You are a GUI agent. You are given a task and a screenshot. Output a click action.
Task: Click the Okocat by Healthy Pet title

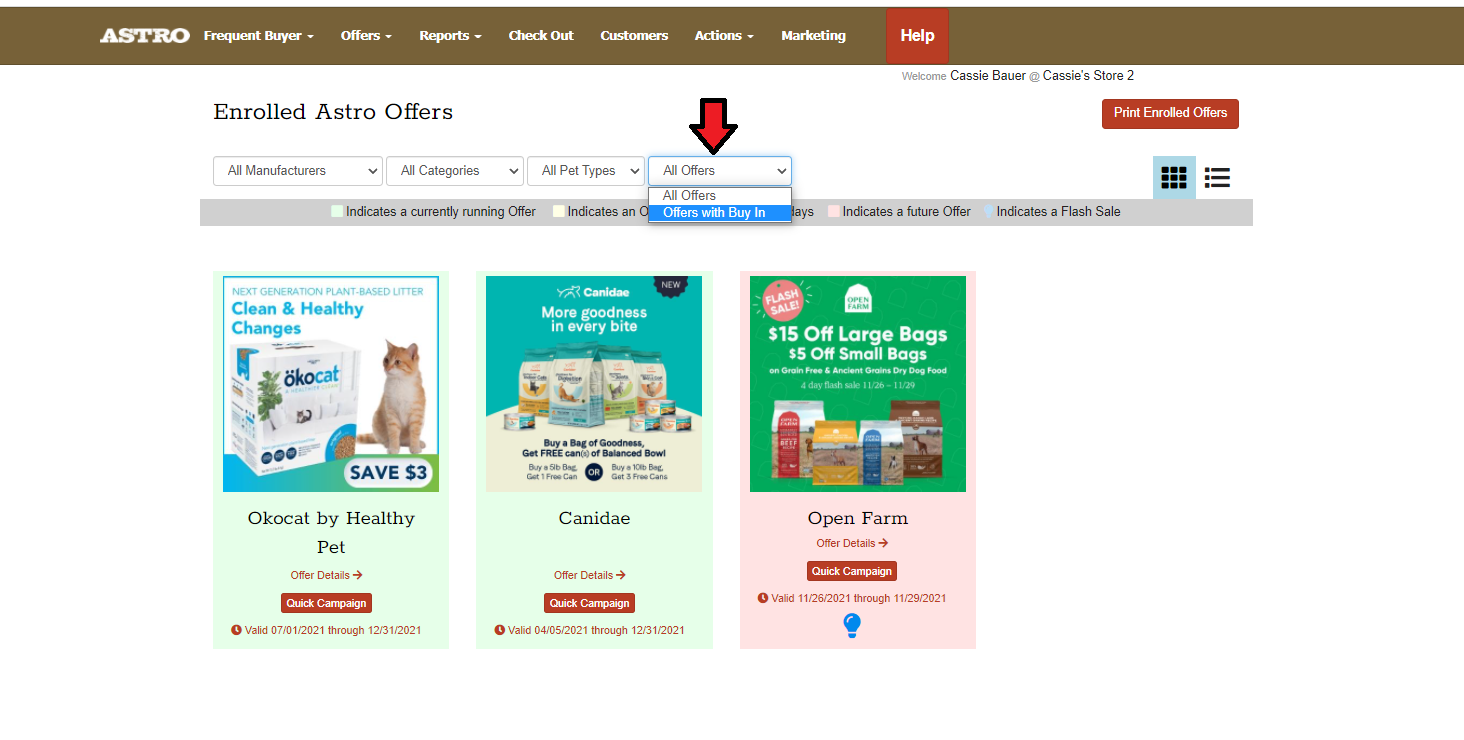pos(331,533)
